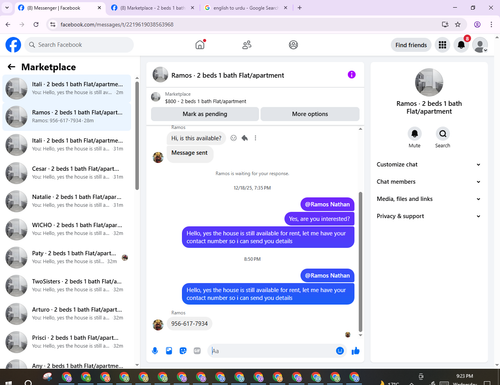Go back in browser history
Screen dimensions: 500x385
click(x=8, y=24)
